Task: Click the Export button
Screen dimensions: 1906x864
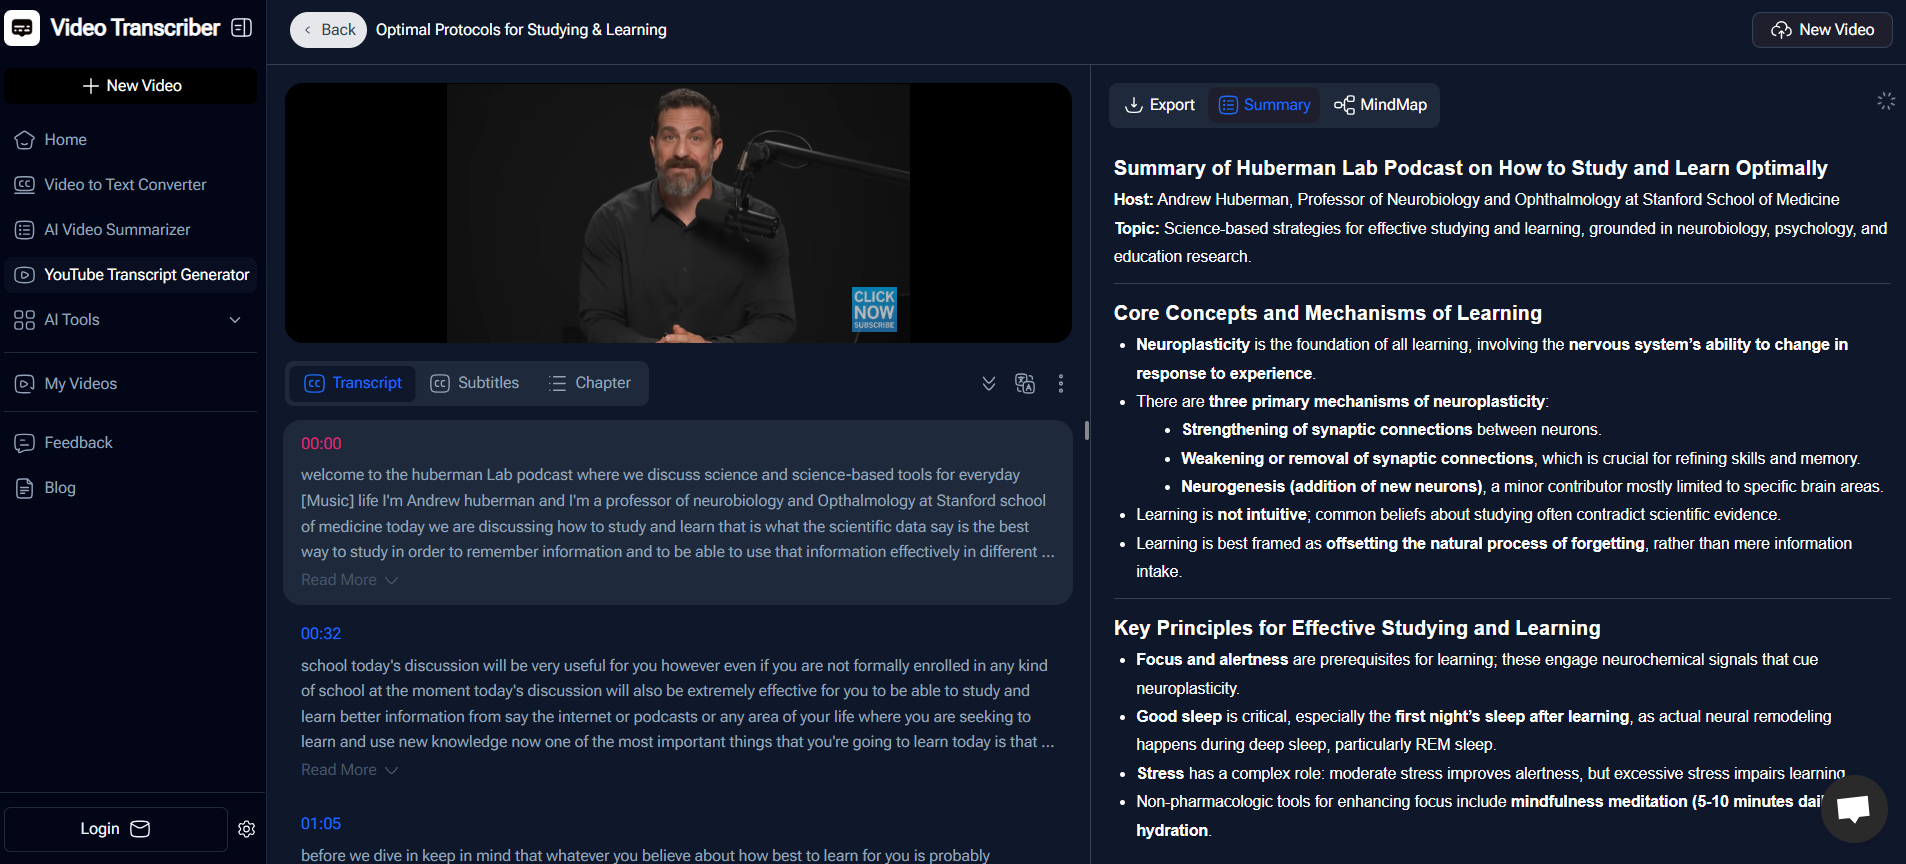Action: tap(1160, 105)
